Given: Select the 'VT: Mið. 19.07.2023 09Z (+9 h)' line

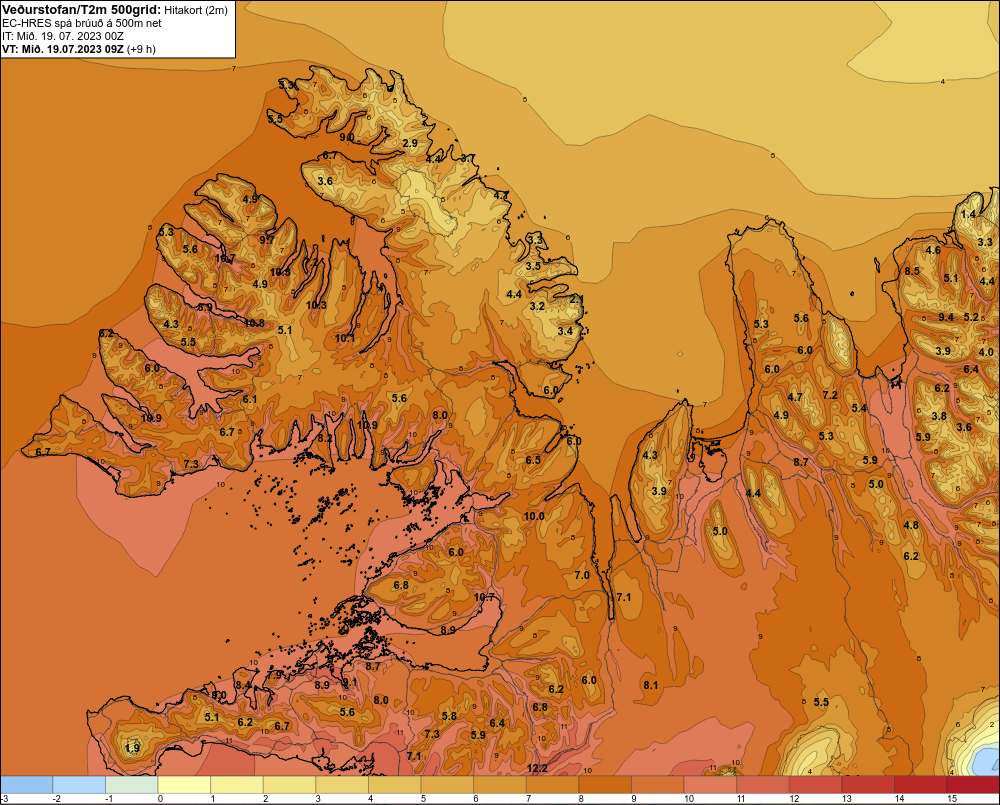Looking at the screenshot, I should pyautogui.click(x=78, y=49).
